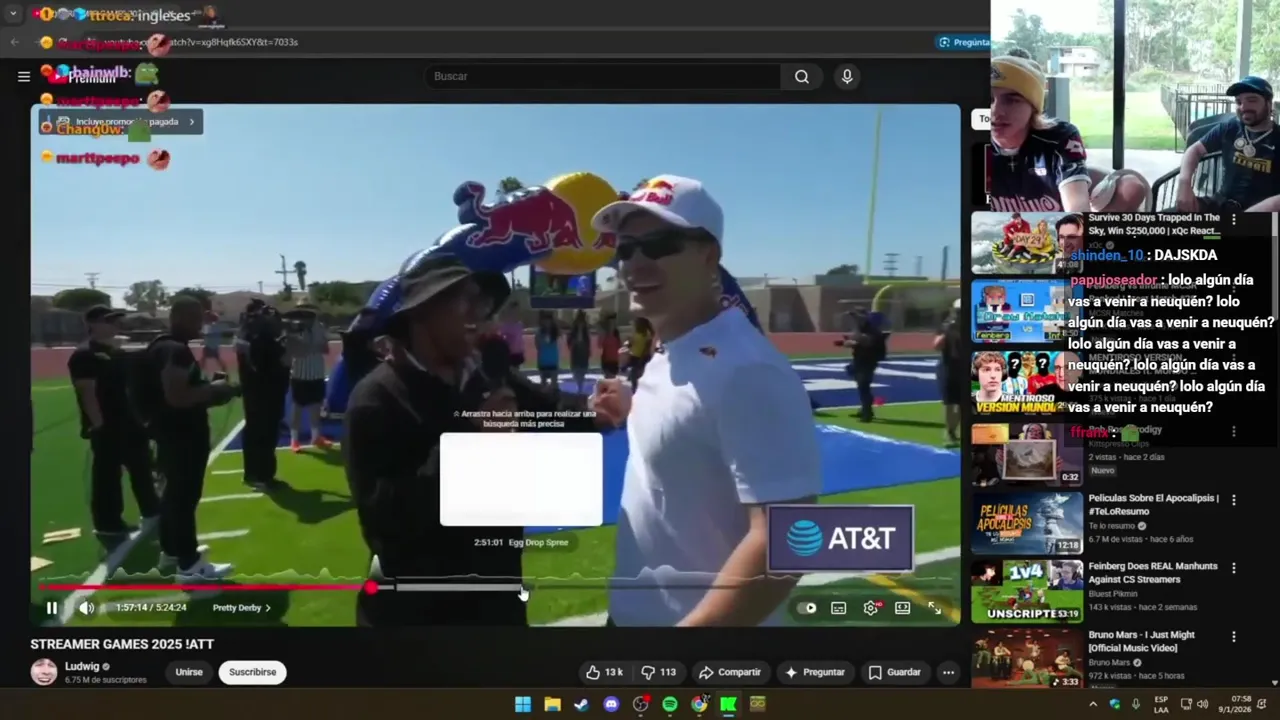Open the Windows Start menu

523,704
